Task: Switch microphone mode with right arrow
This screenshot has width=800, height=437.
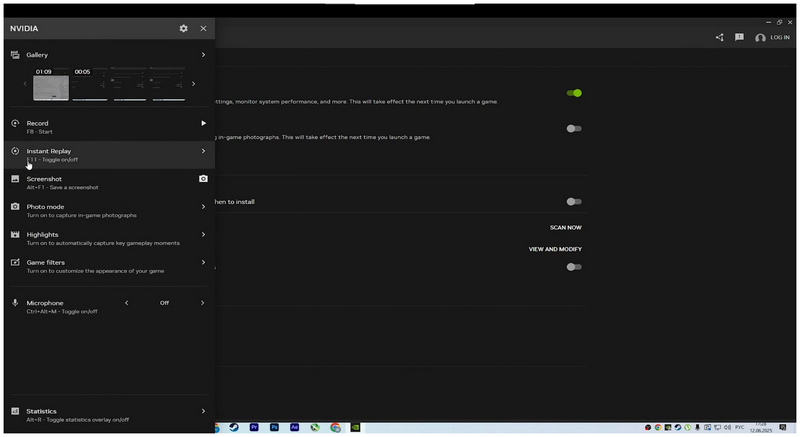Action: pos(203,303)
